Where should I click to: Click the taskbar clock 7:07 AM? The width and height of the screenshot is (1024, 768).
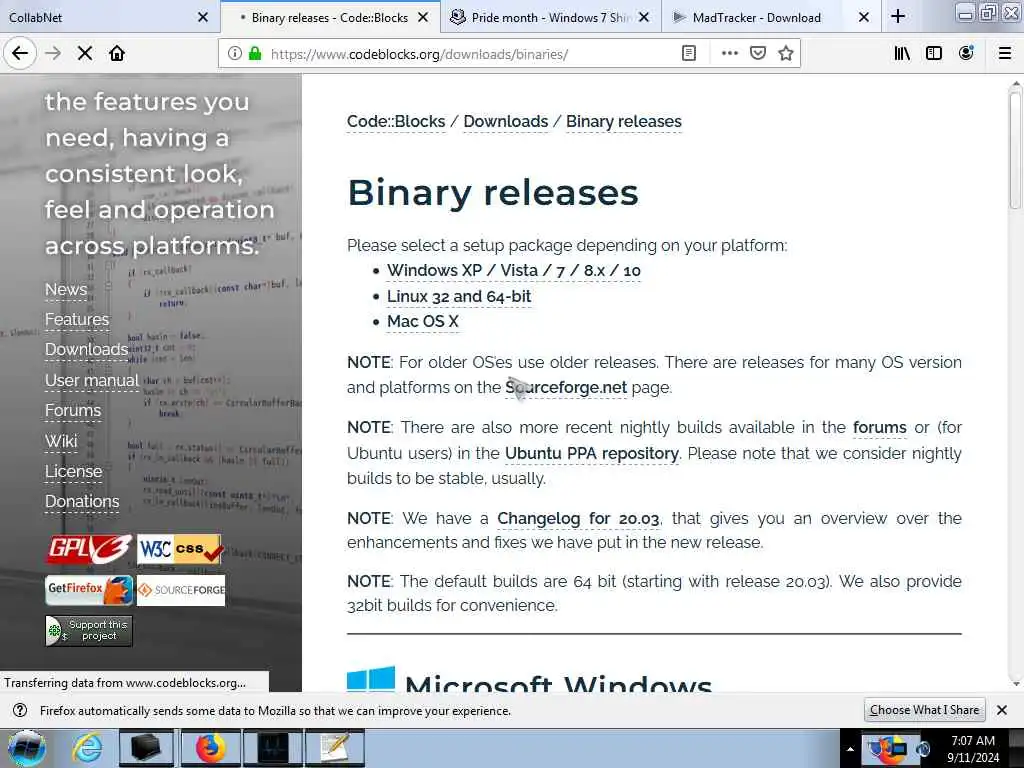click(973, 749)
